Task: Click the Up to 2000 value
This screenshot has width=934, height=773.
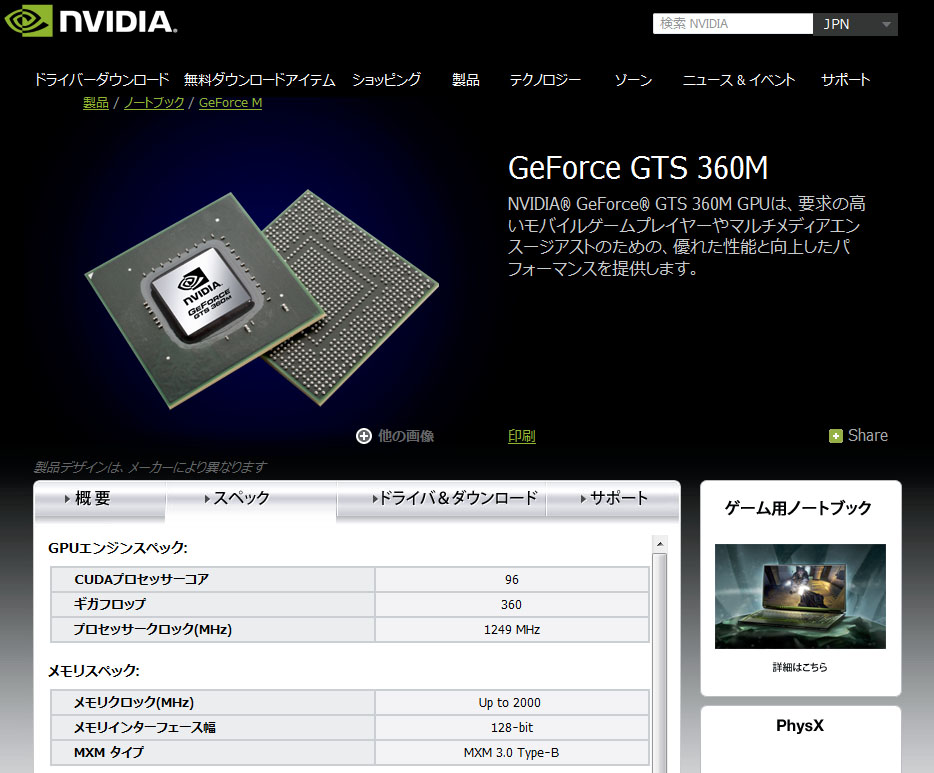Action: point(512,703)
